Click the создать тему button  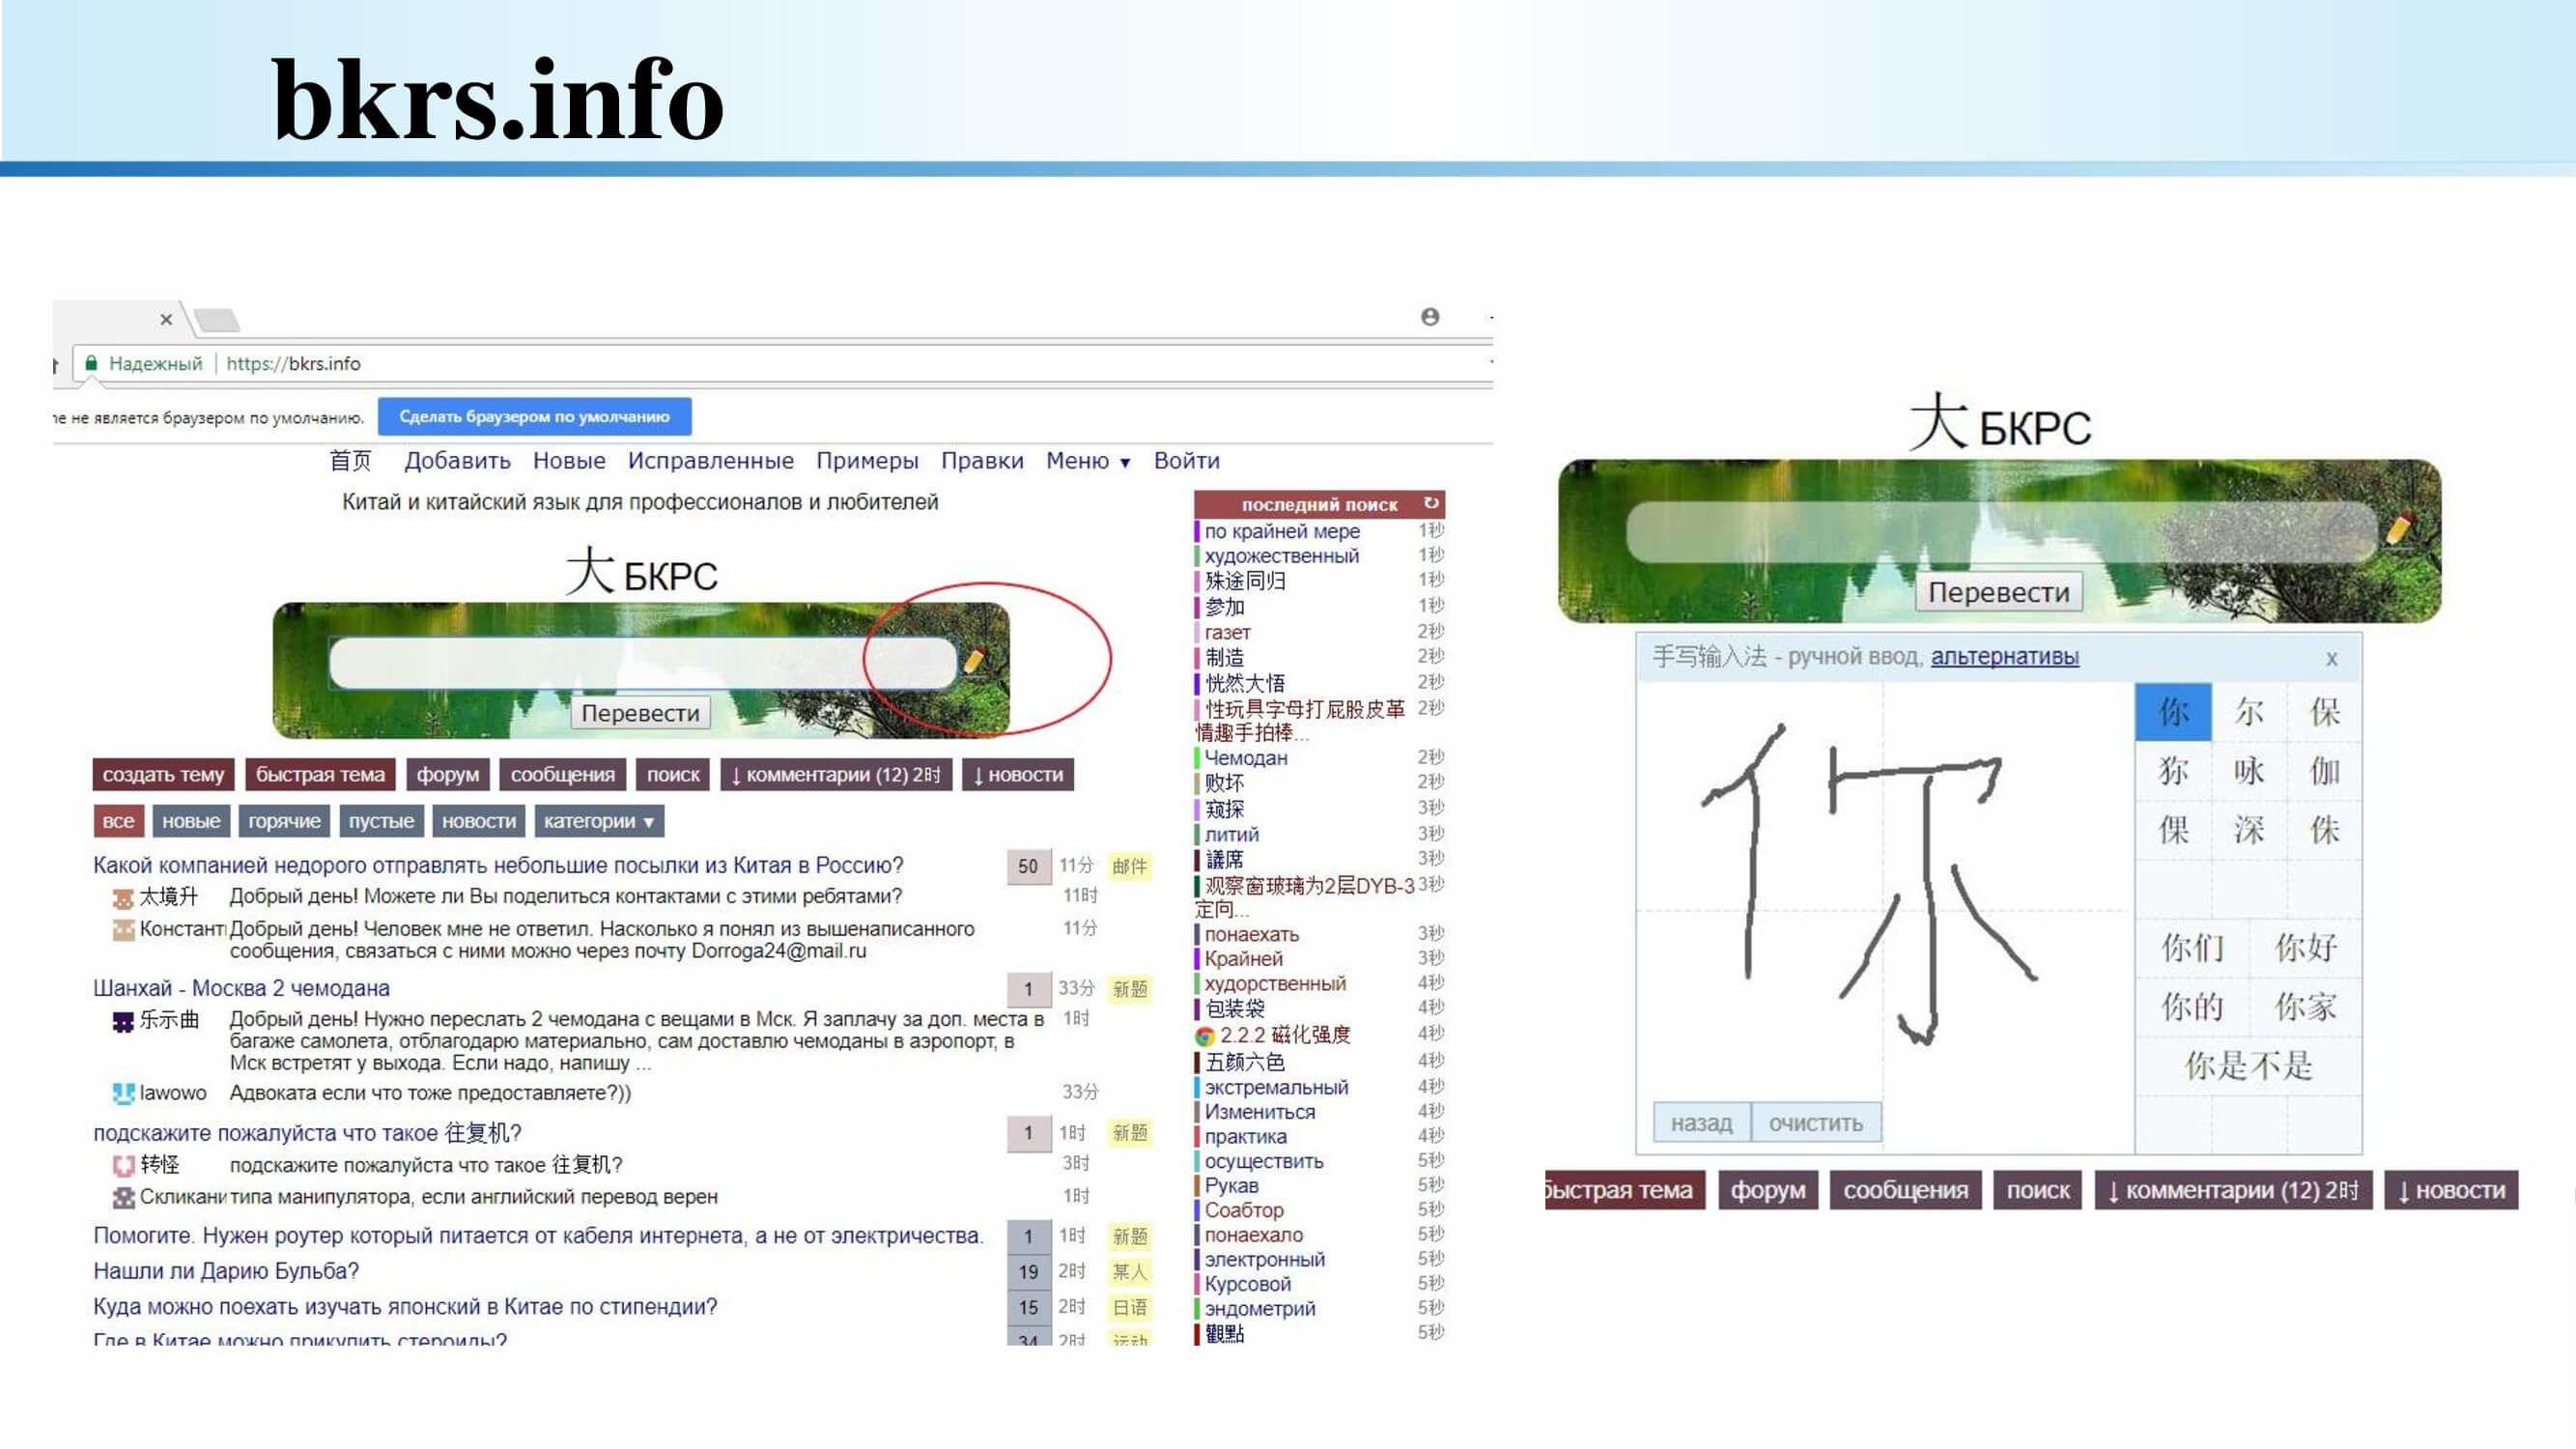click(163, 775)
